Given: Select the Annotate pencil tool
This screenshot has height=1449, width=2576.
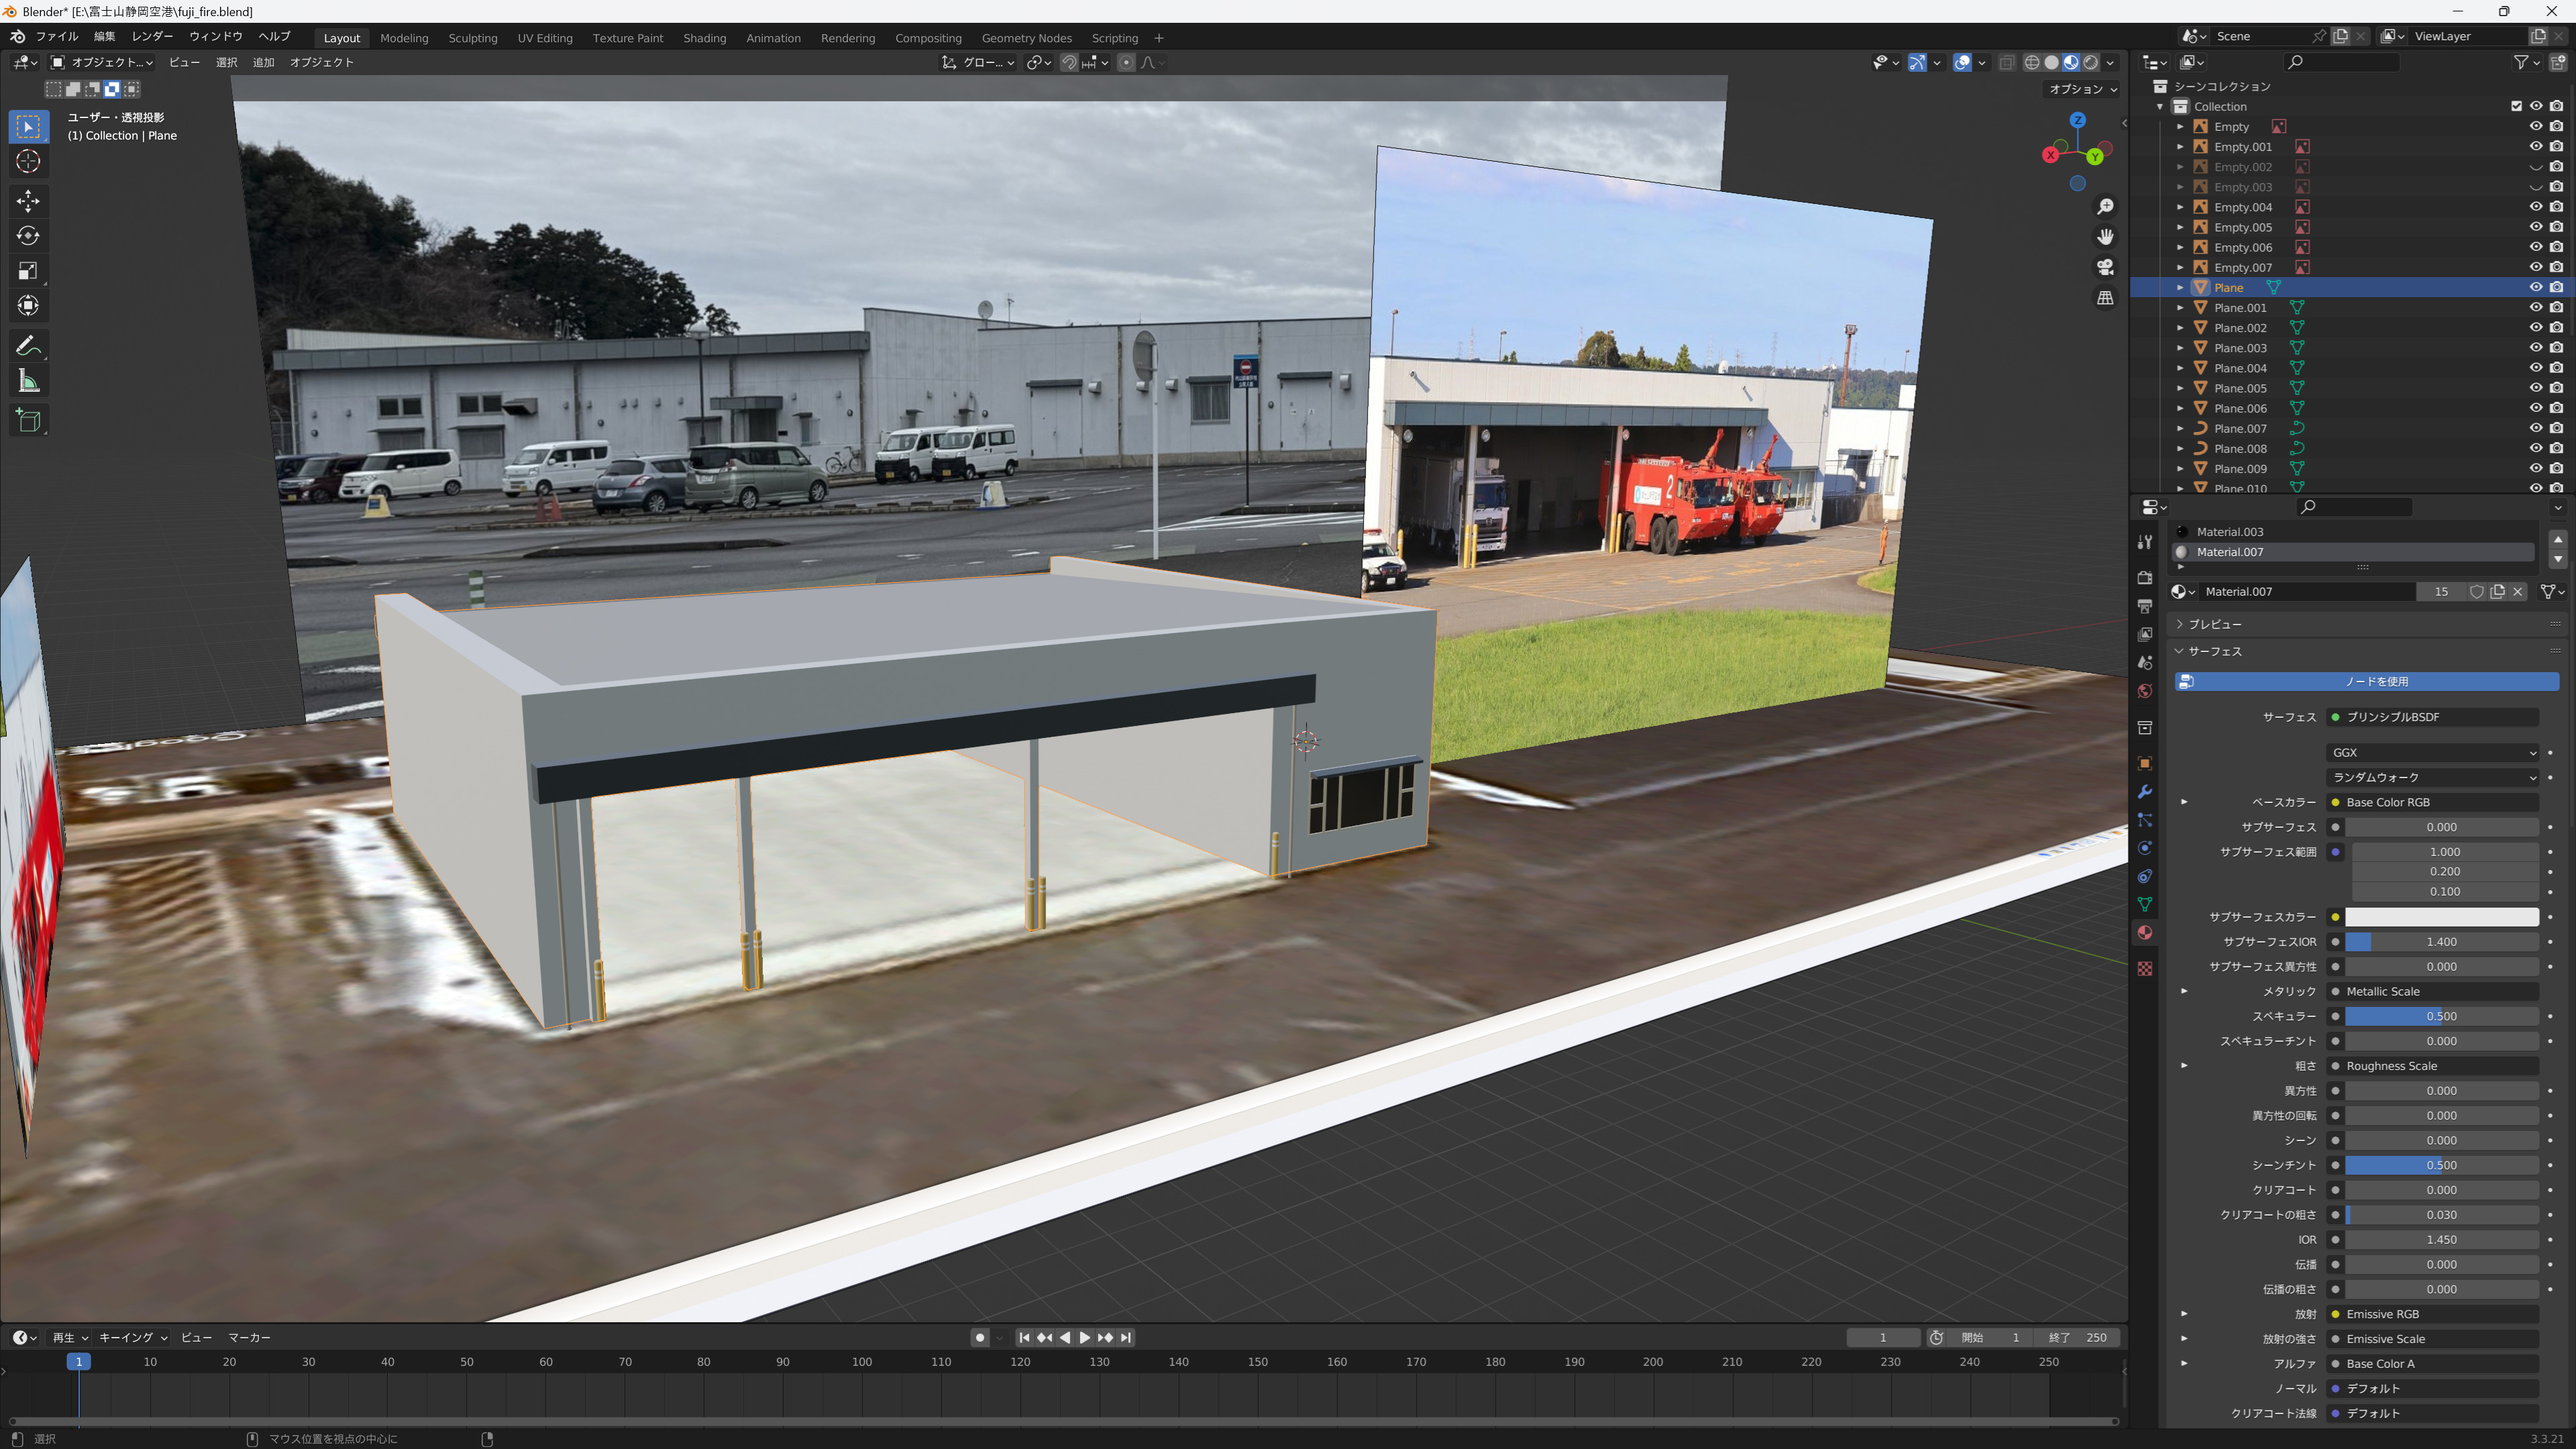Looking at the screenshot, I should (x=28, y=346).
